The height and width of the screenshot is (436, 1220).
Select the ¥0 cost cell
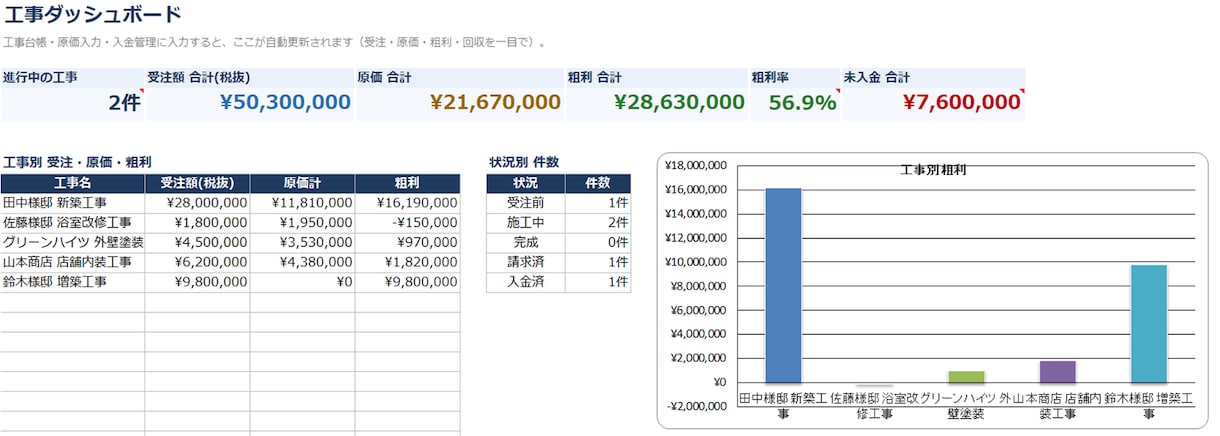point(303,282)
